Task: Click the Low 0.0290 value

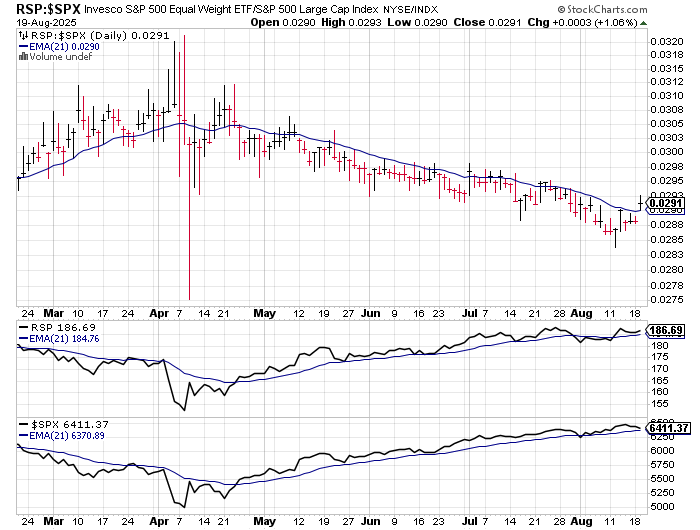Action: click(417, 22)
